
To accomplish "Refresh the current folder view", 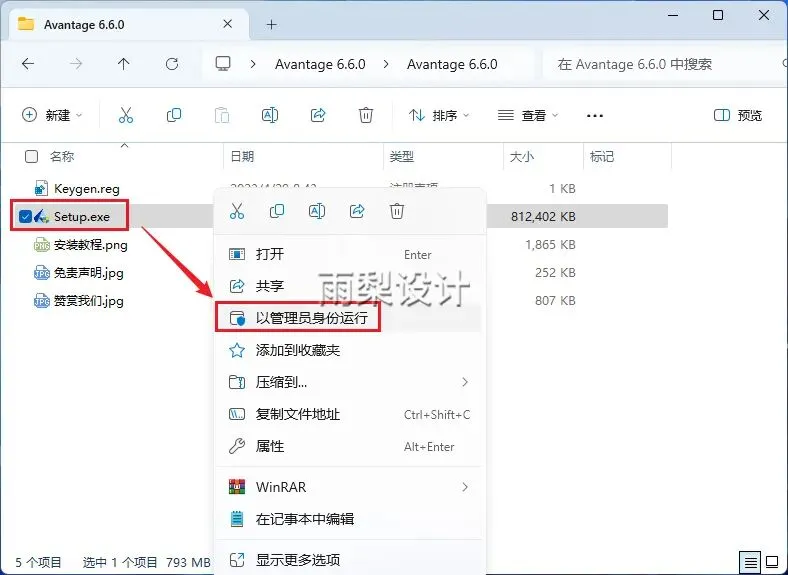I will 172,64.
